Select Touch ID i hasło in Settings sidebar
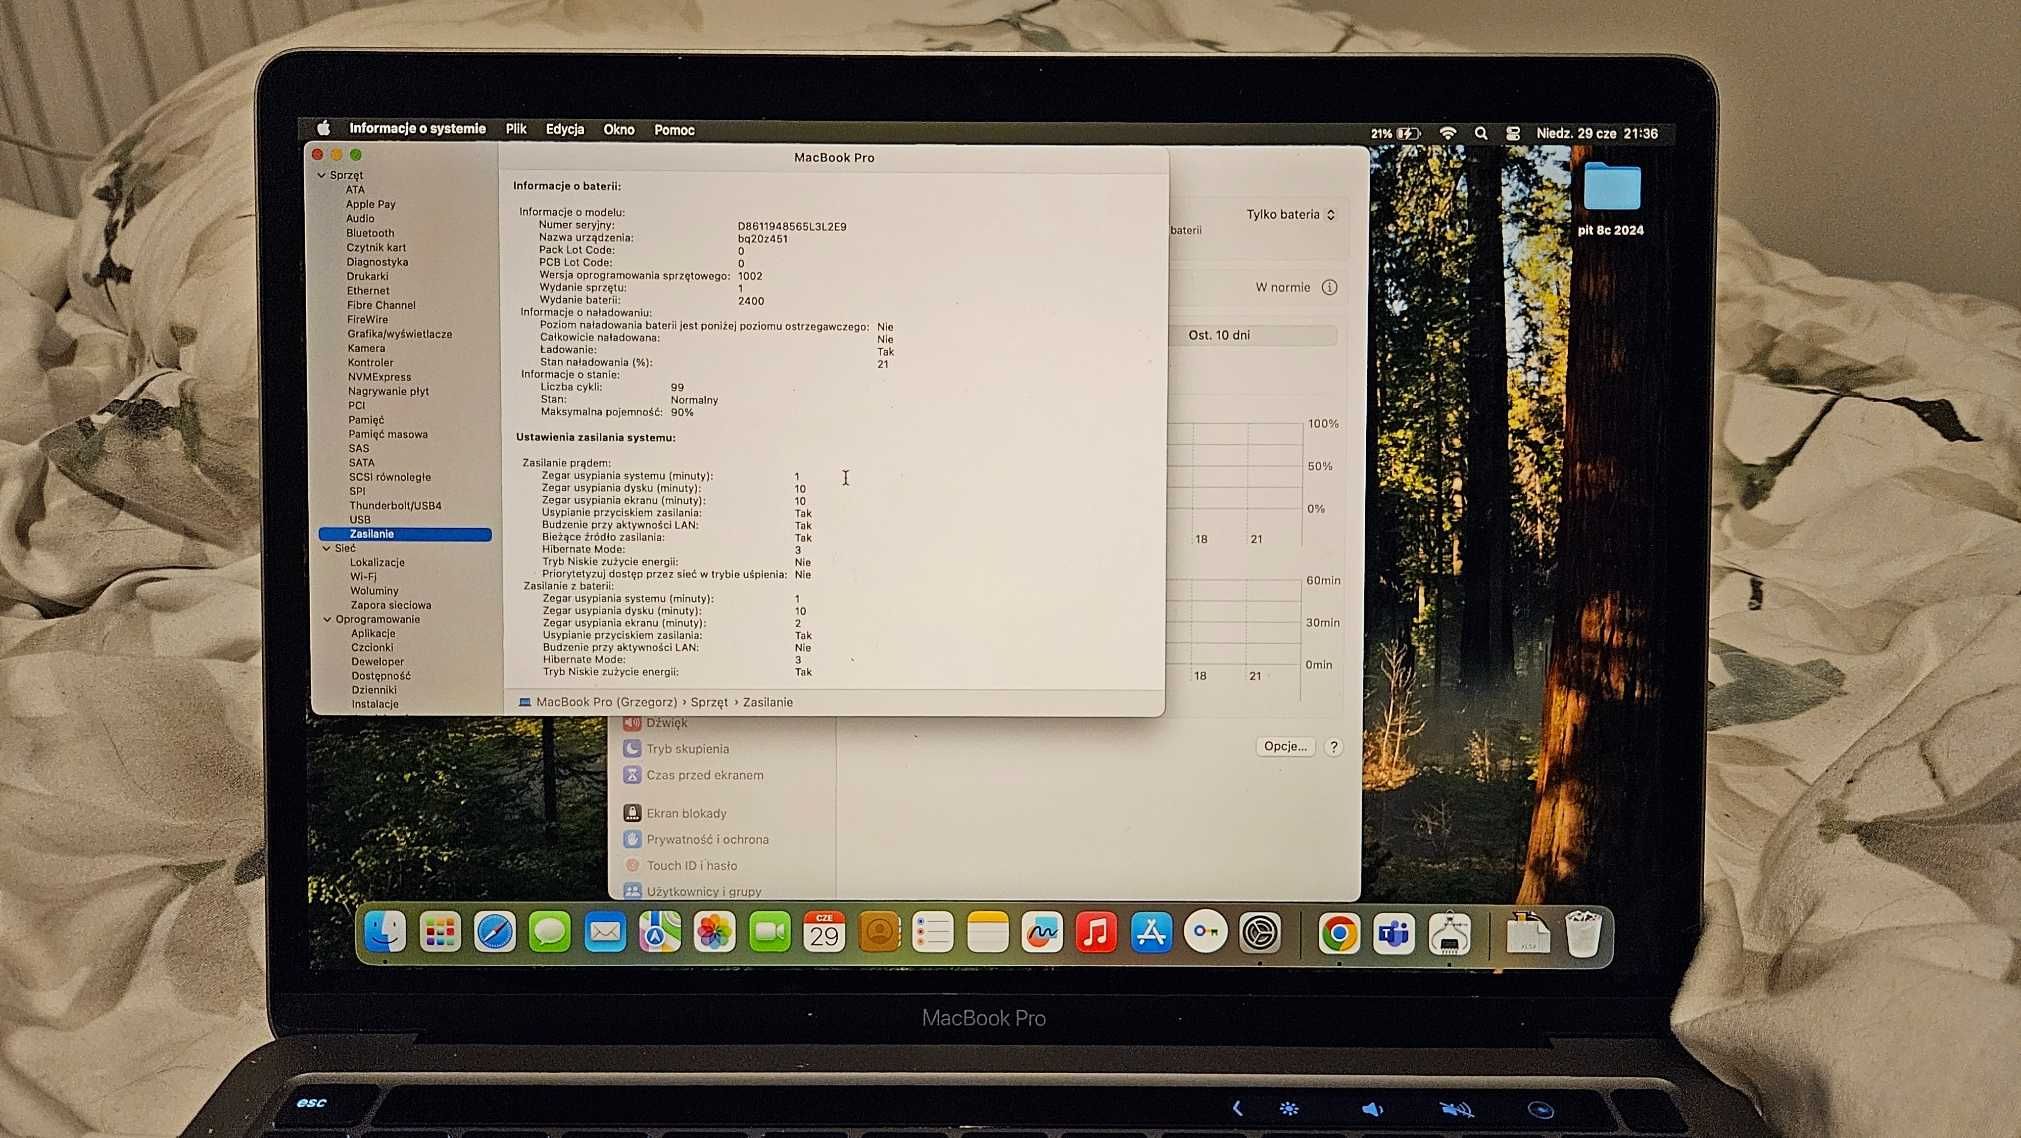Image resolution: width=2021 pixels, height=1138 pixels. point(691,866)
